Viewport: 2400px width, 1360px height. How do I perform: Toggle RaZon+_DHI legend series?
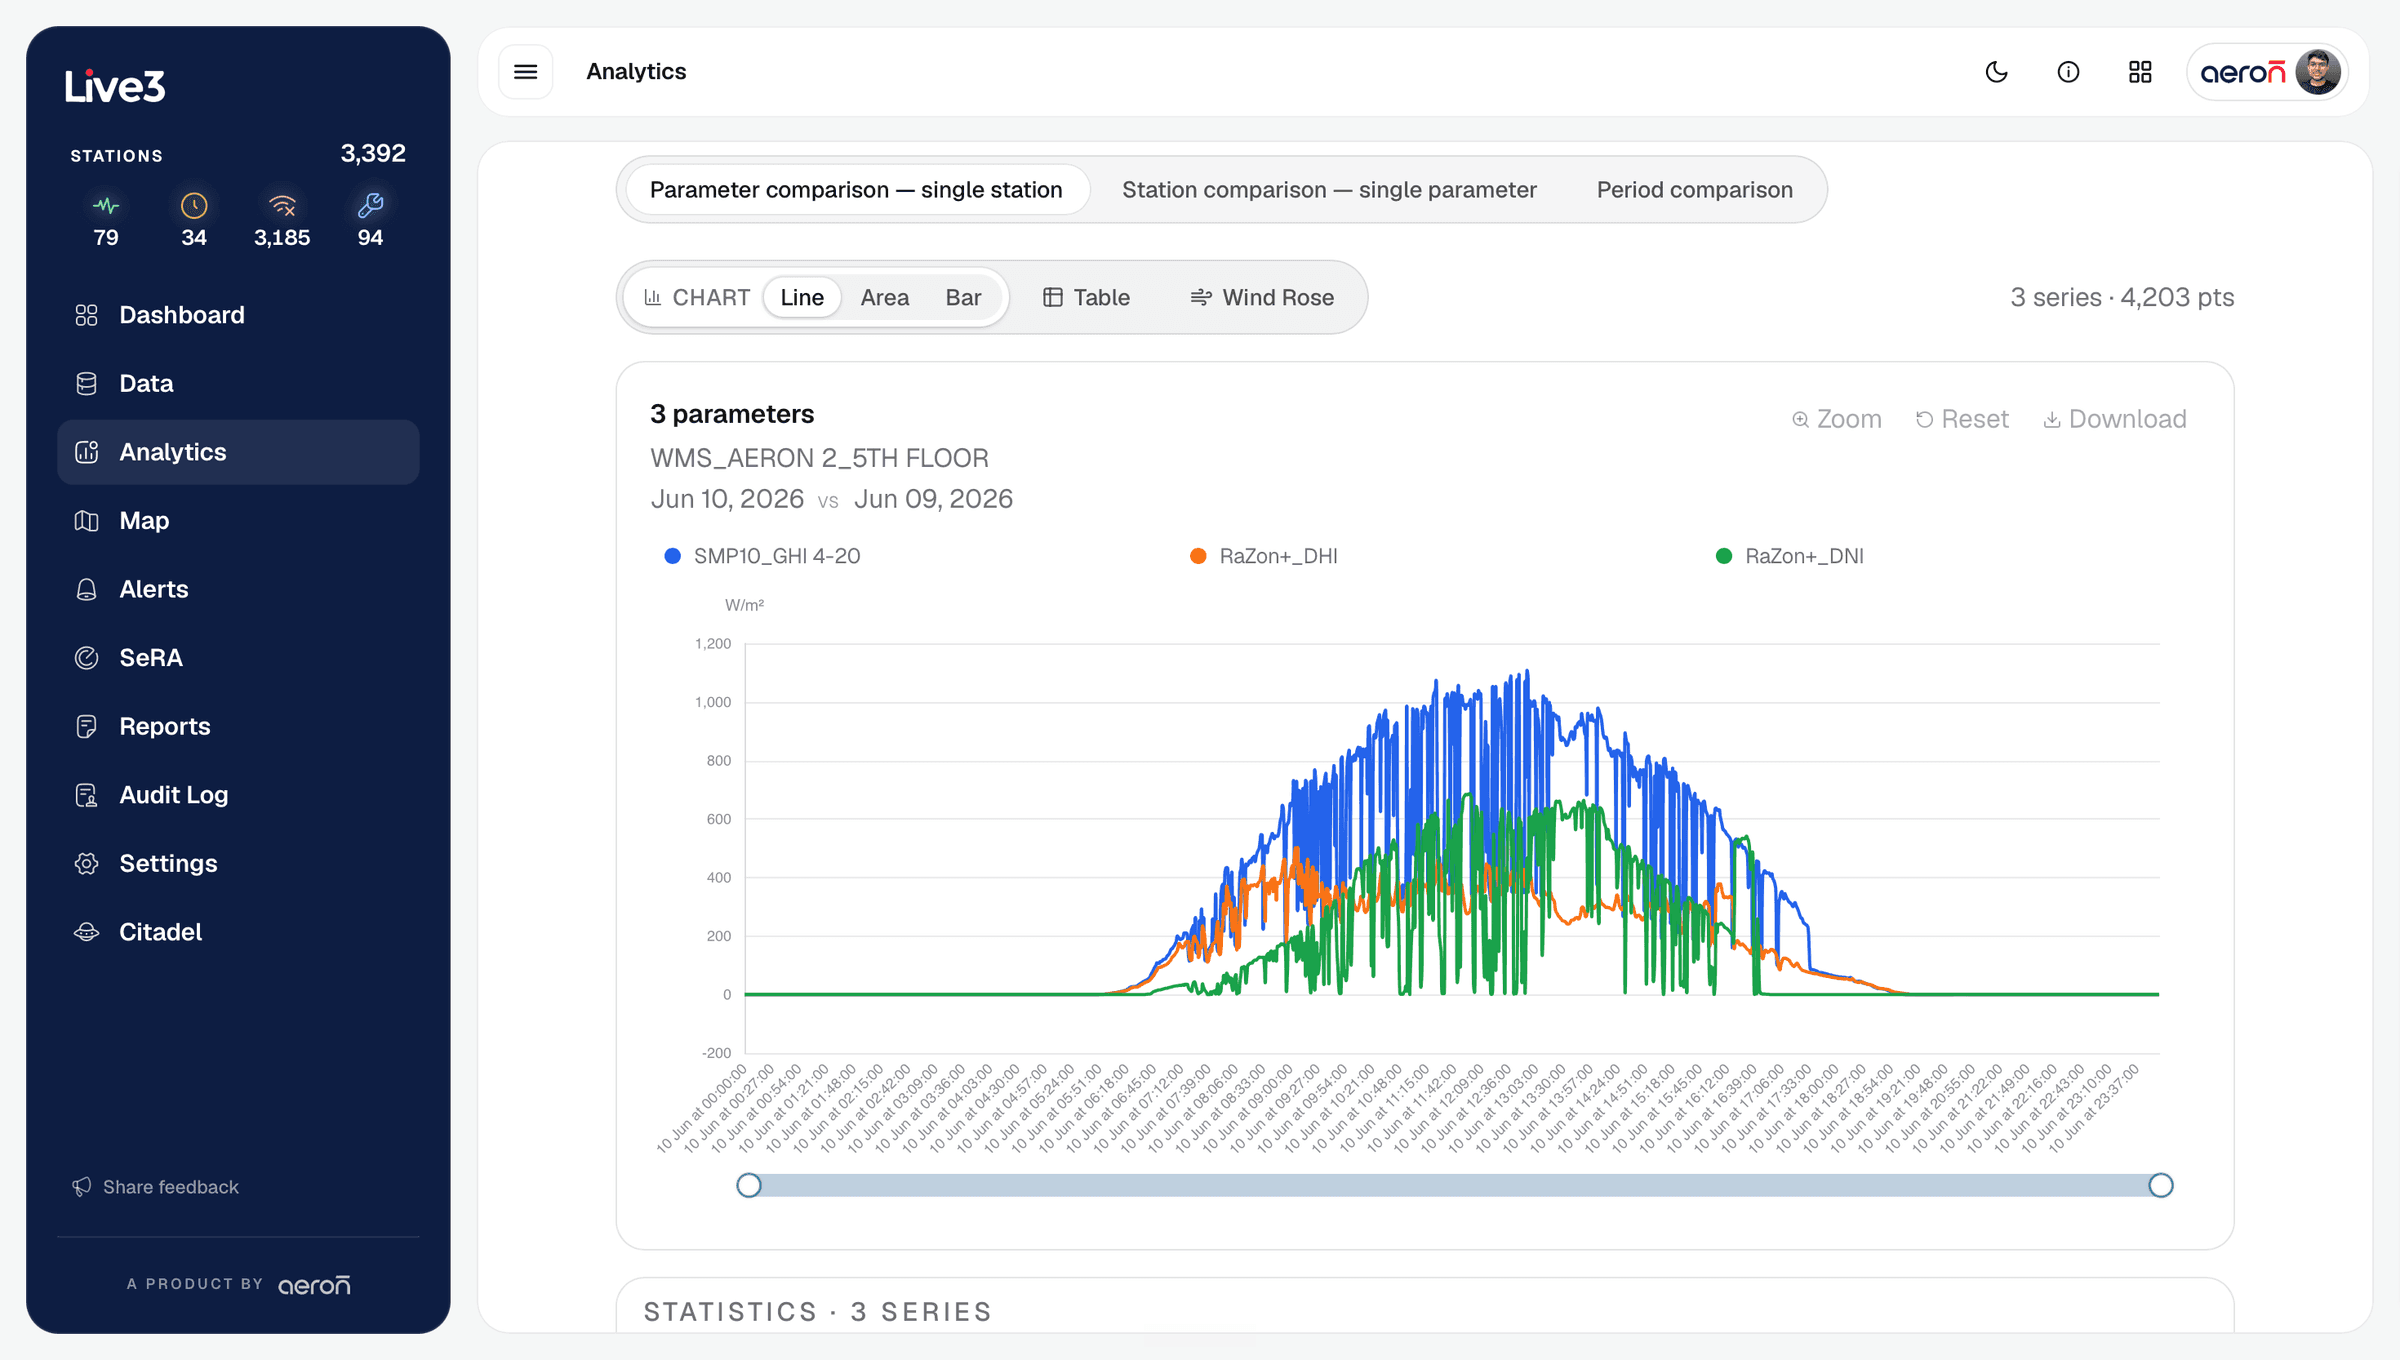click(1264, 556)
